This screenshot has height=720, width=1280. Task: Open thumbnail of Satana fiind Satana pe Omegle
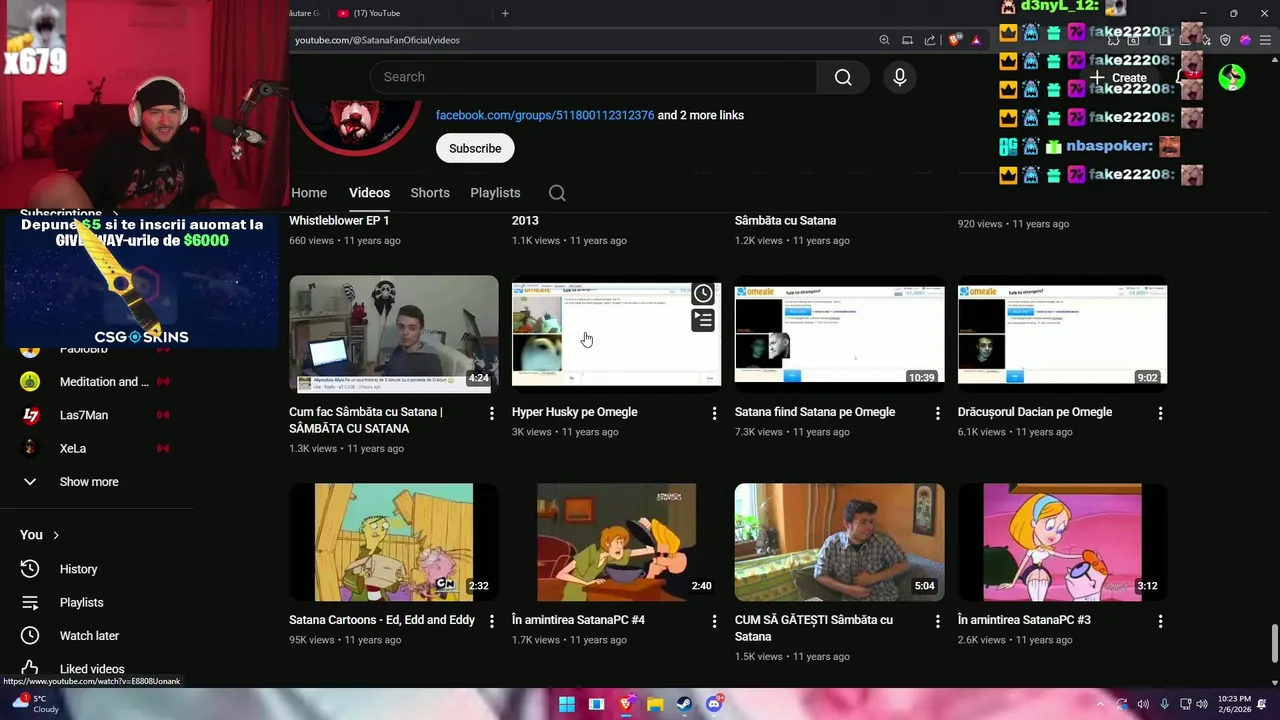point(840,334)
